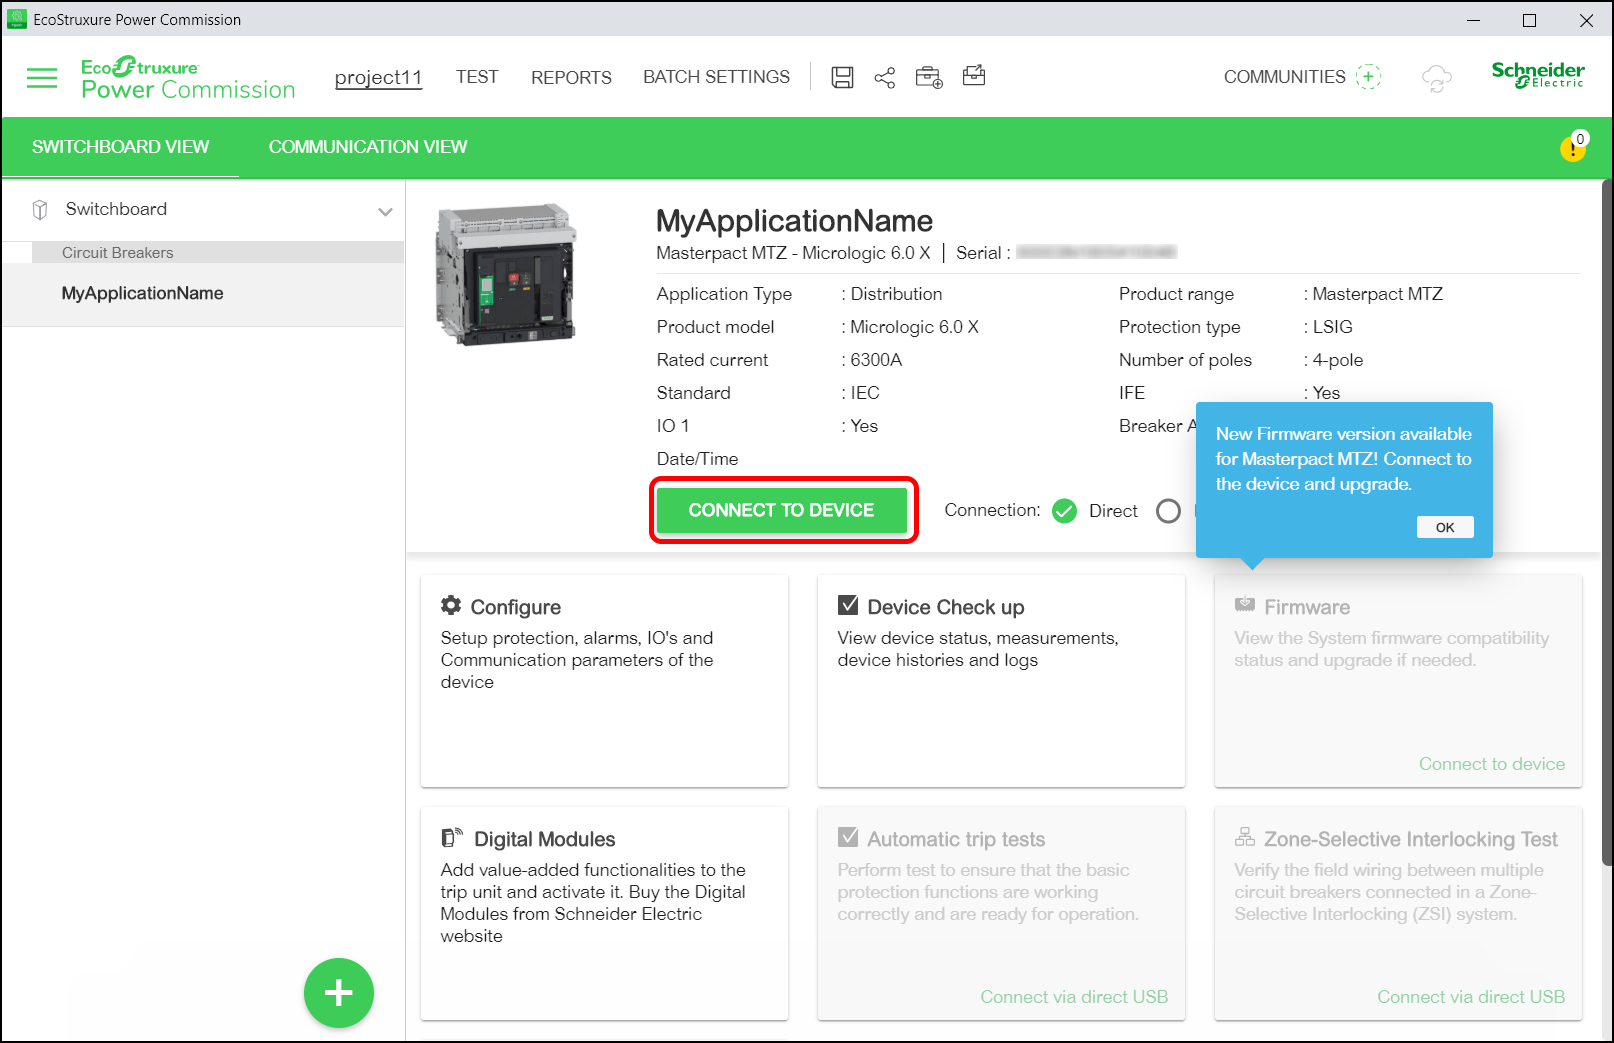Click the green add device plus button
The width and height of the screenshot is (1614, 1043).
pos(339,993)
